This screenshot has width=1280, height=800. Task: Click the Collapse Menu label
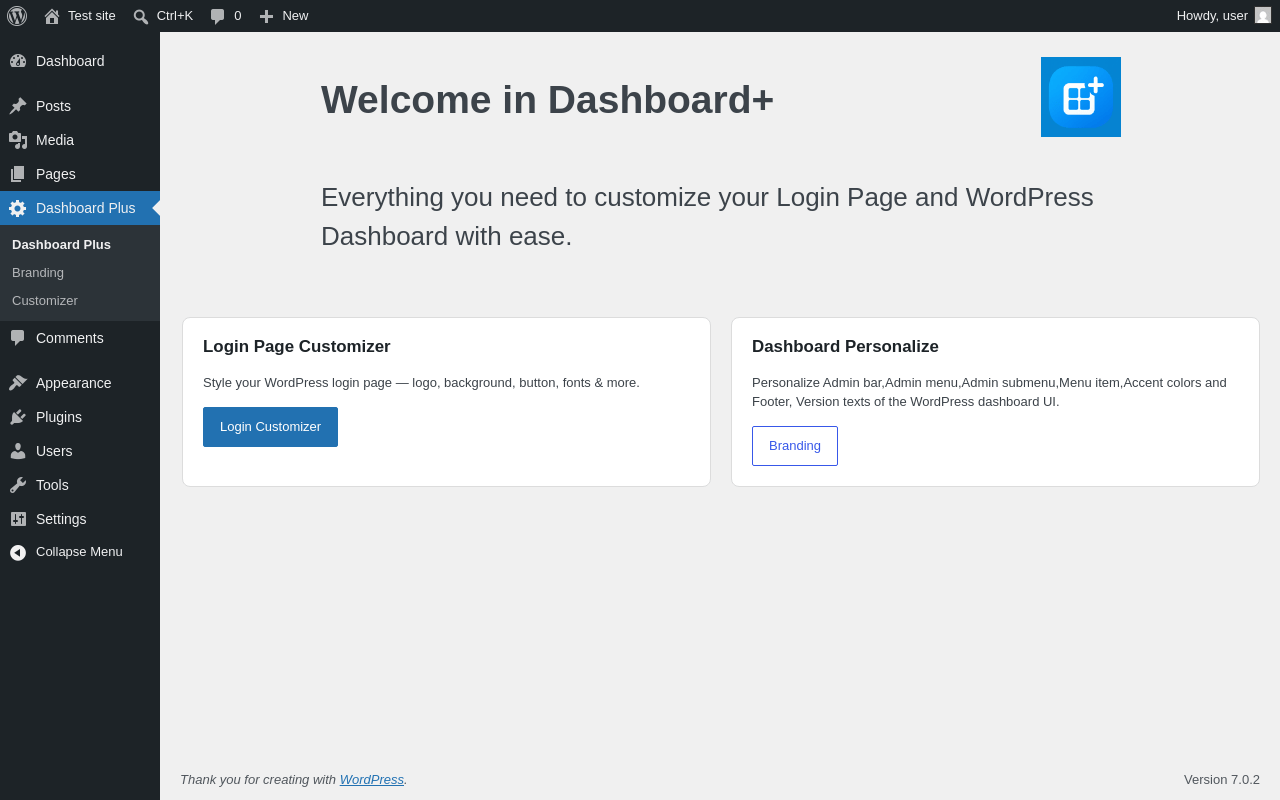79,552
